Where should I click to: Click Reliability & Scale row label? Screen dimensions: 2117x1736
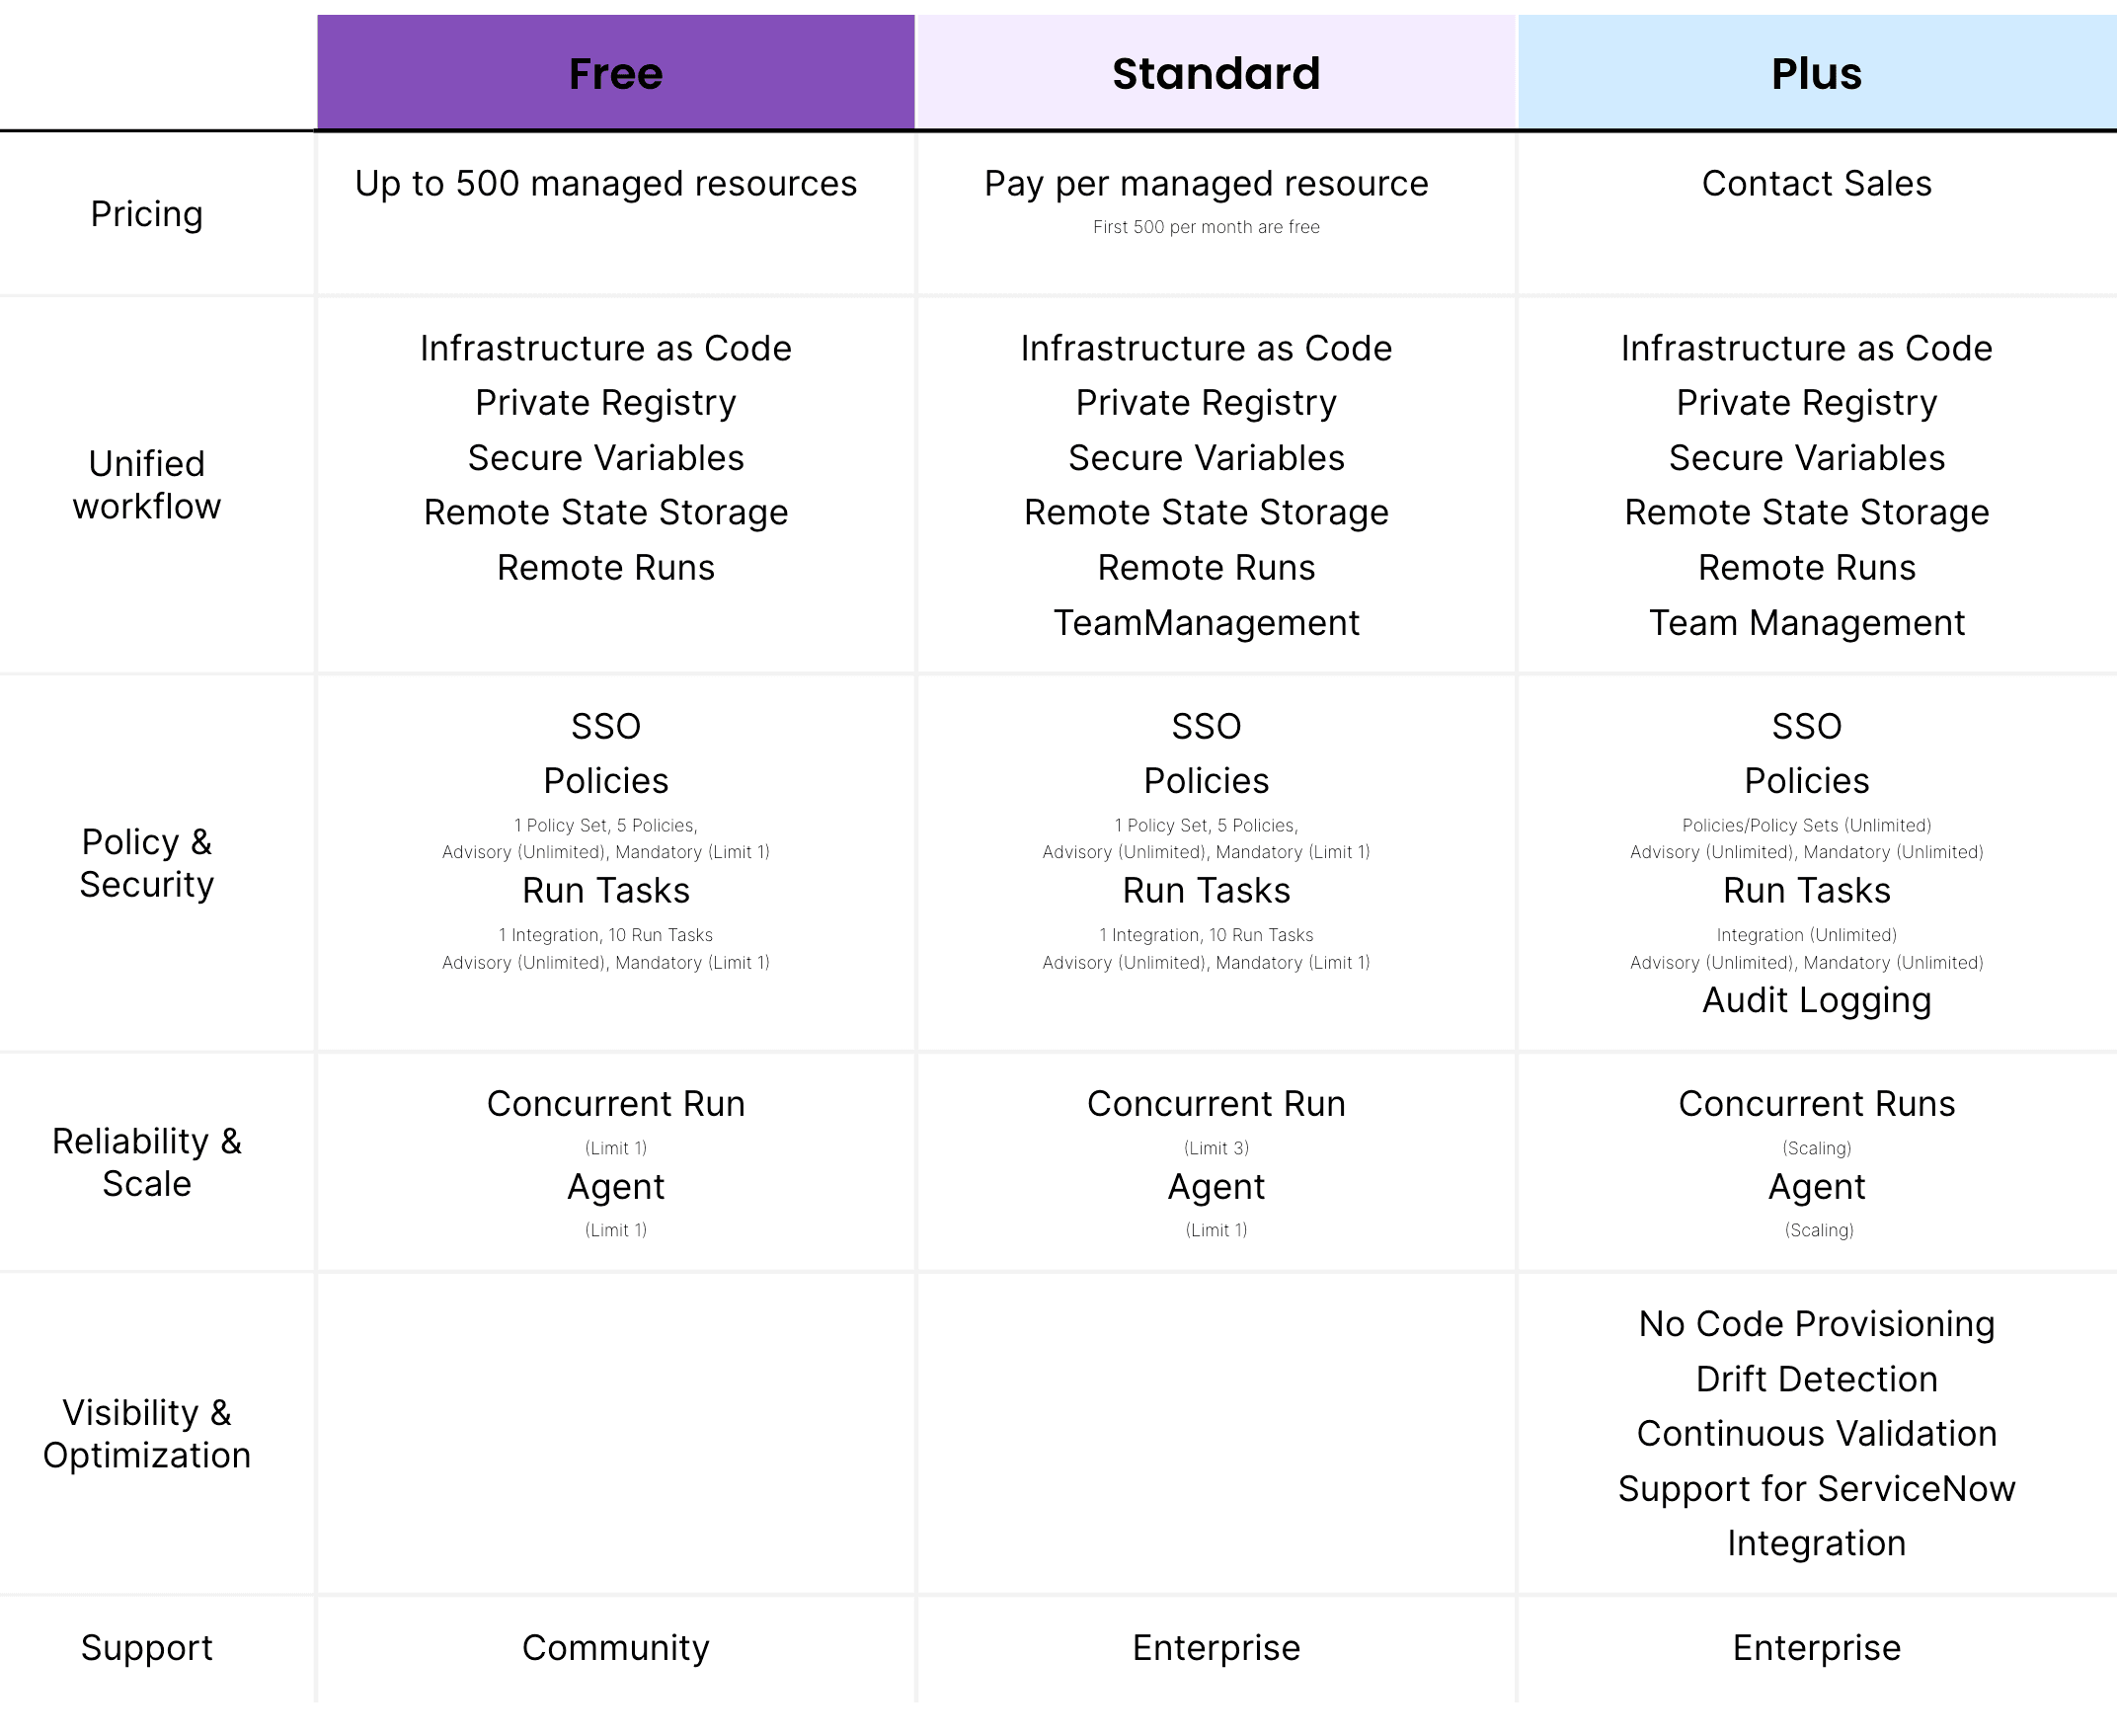(x=146, y=1161)
